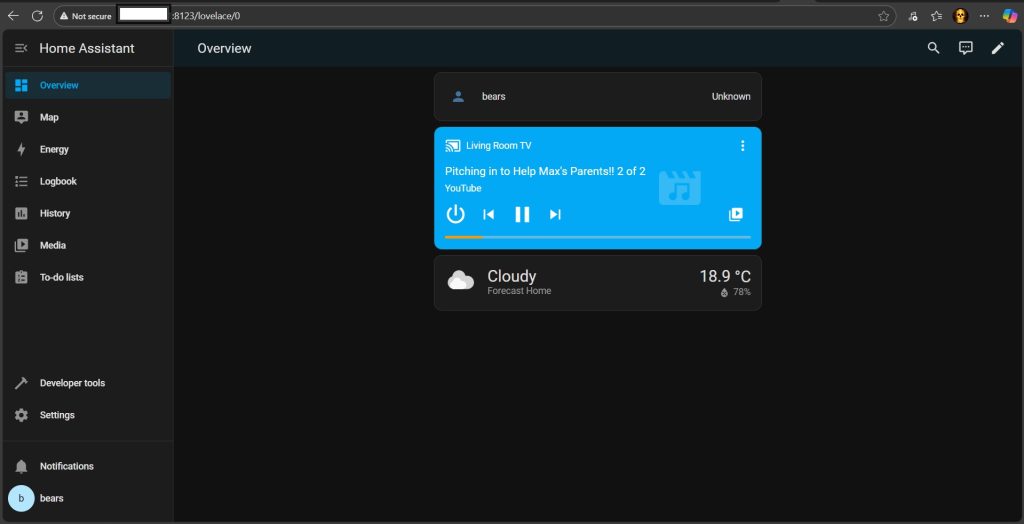Open the bears person entity card
Screen dimensions: 1024x524
click(598, 97)
